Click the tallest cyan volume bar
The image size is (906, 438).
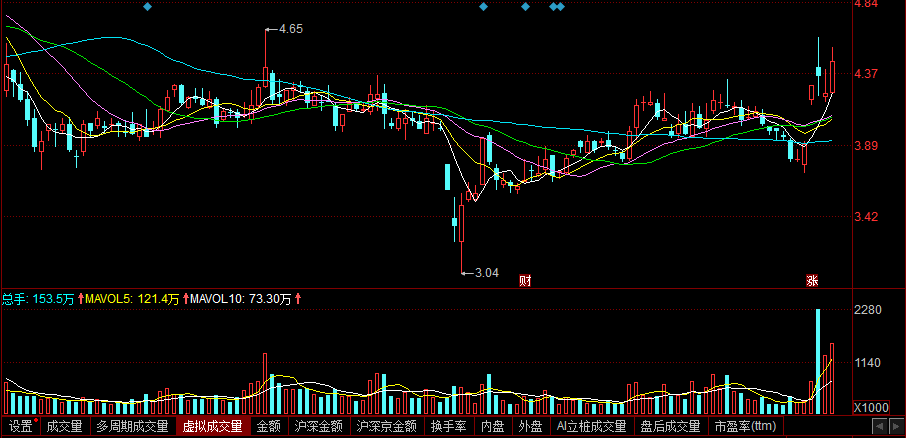point(818,361)
